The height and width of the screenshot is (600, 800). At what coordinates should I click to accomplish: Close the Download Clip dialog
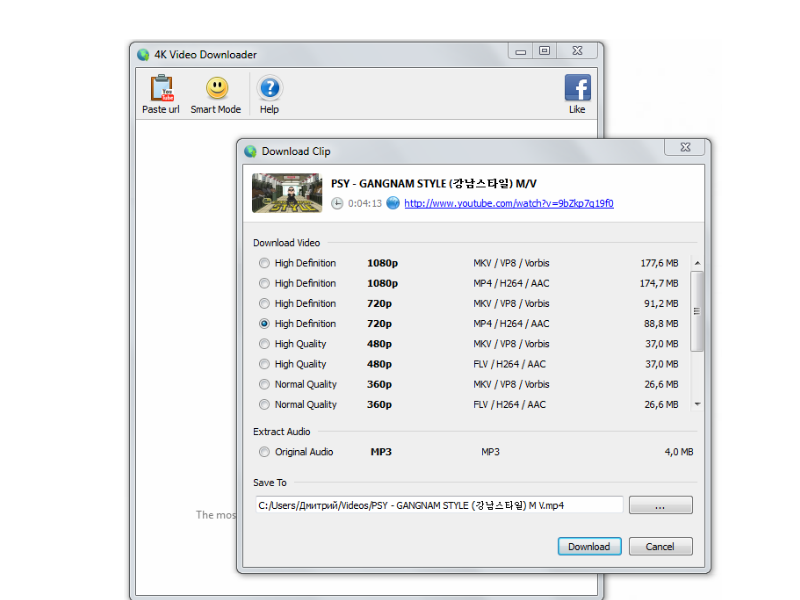pos(685,147)
